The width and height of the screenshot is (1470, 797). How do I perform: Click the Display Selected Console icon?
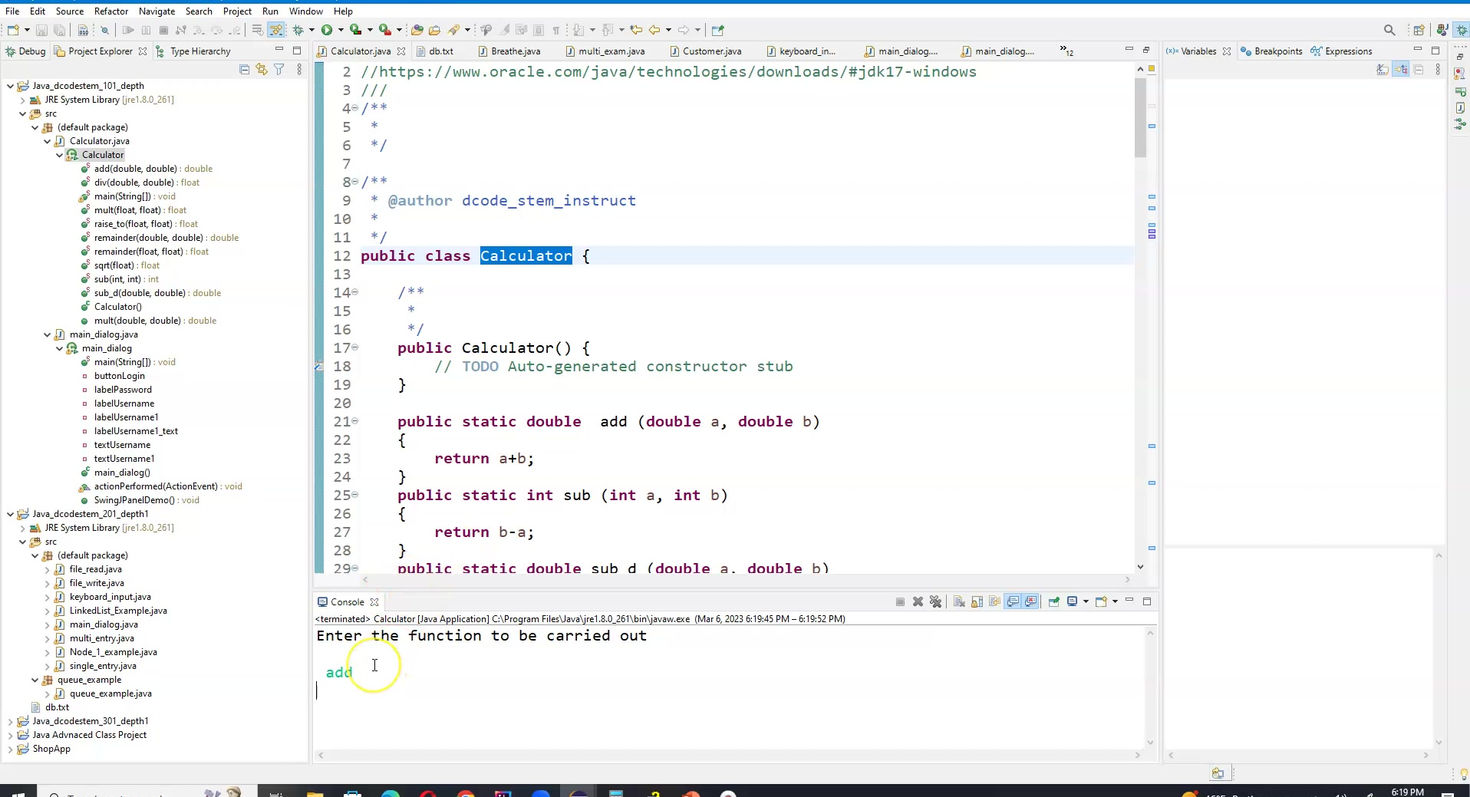pyautogui.click(x=1072, y=602)
